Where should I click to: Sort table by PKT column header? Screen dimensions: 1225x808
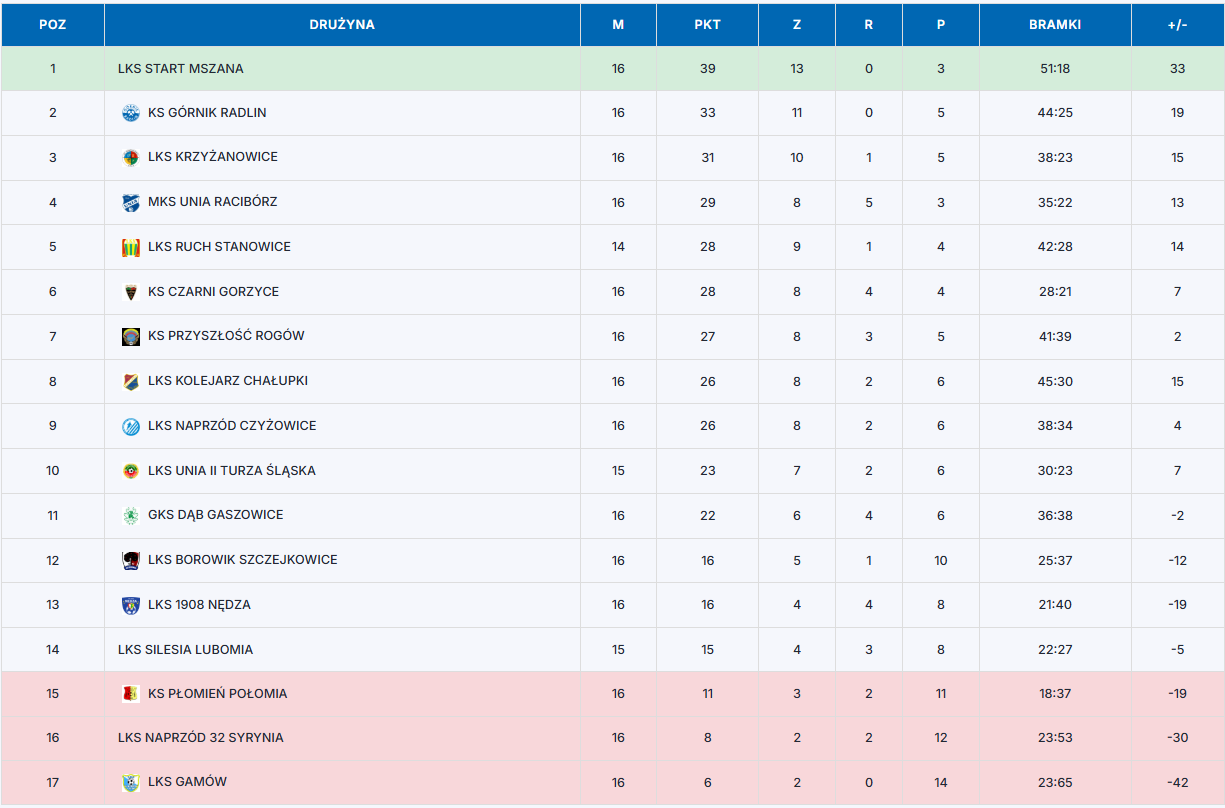pos(707,25)
